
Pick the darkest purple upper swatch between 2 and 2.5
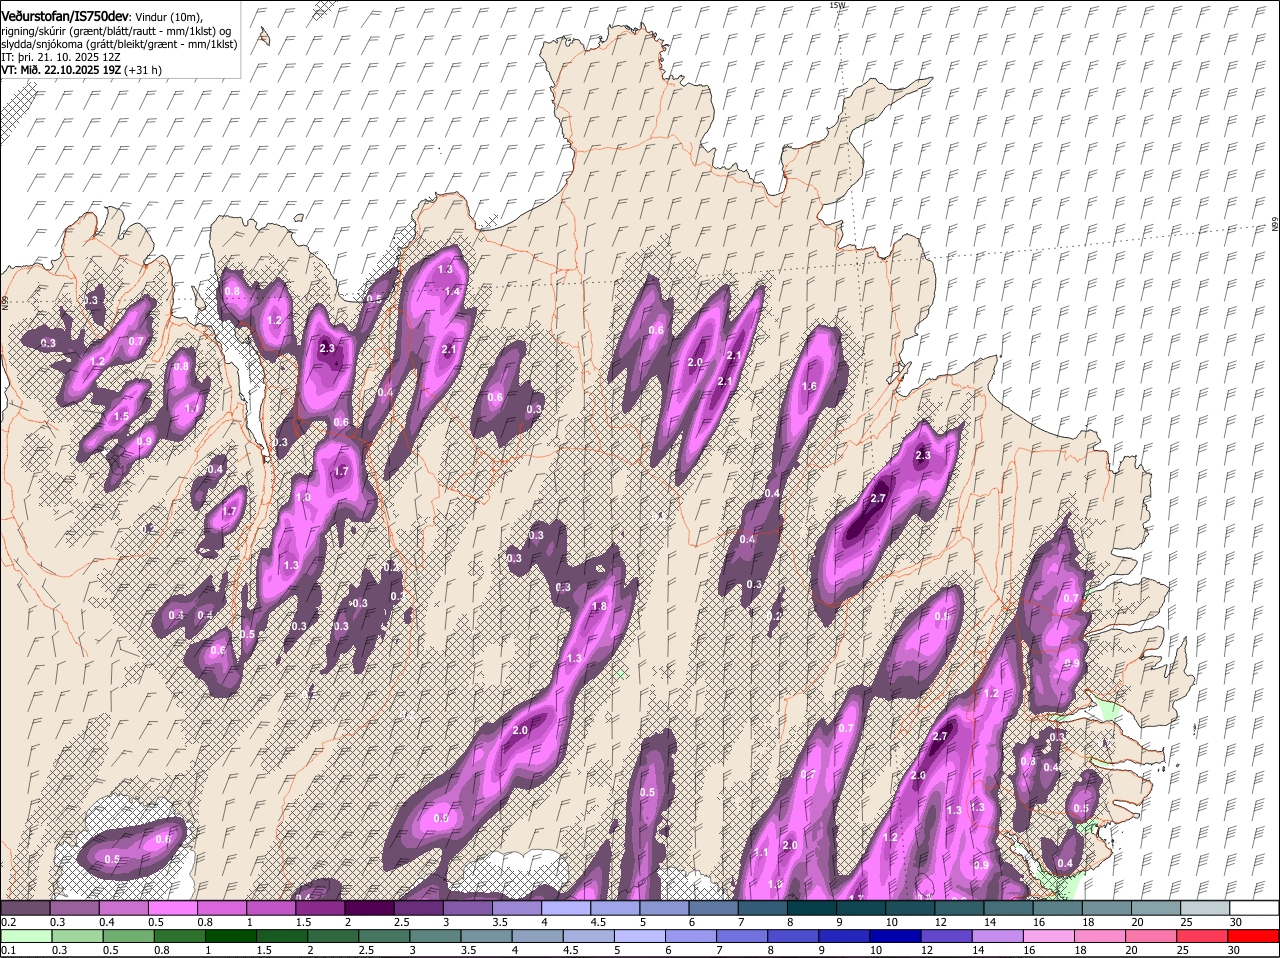pyautogui.click(x=368, y=908)
